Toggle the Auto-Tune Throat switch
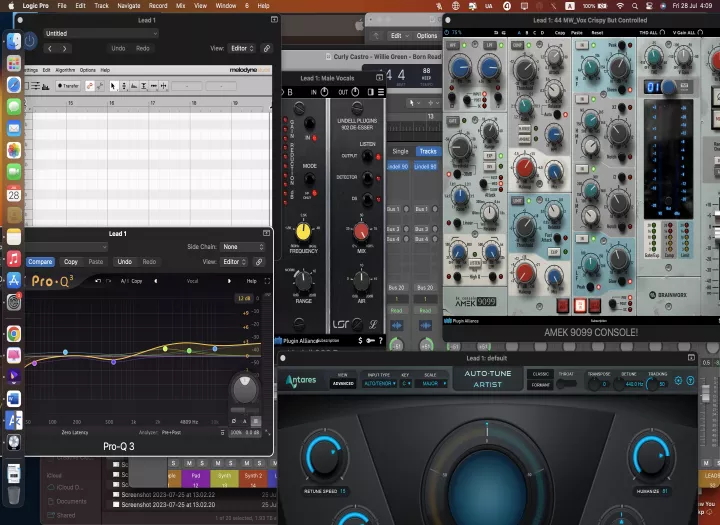The image size is (720, 525). pos(566,384)
